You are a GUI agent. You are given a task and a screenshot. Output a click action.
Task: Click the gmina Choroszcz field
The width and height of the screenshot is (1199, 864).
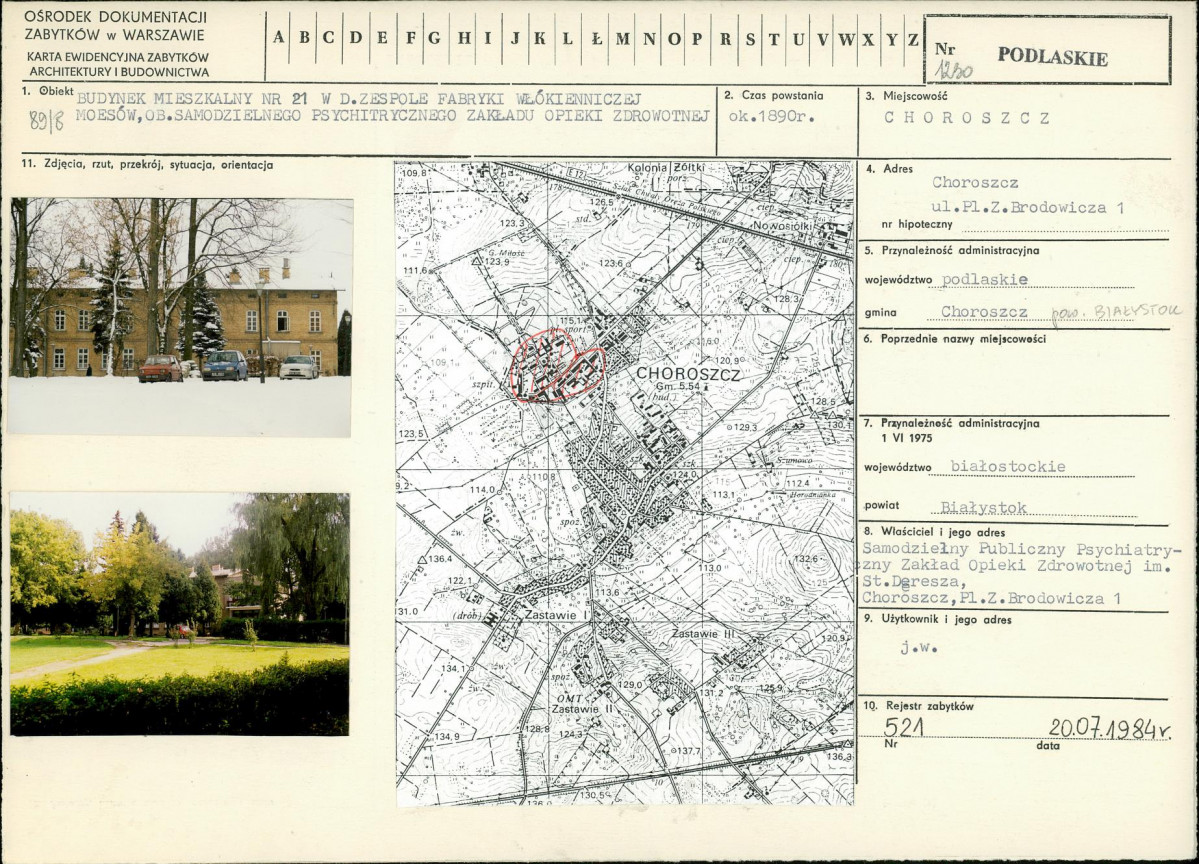(984, 312)
